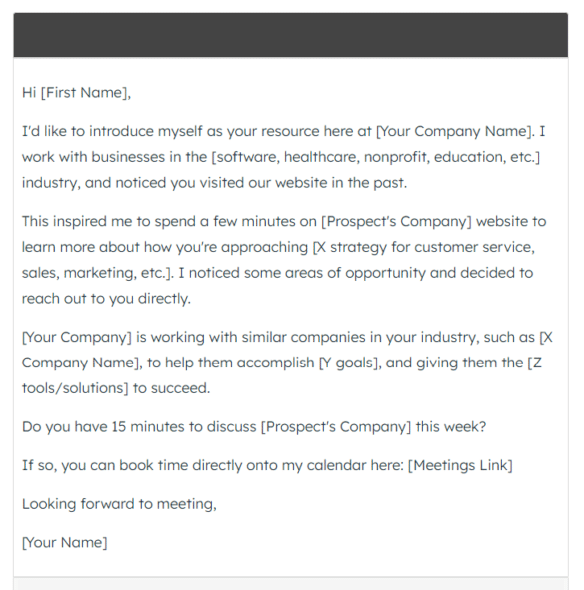Screen dimensions: 584x590
Task: Click the 'Looking forward to meeting,' closing line
Action: [119, 504]
